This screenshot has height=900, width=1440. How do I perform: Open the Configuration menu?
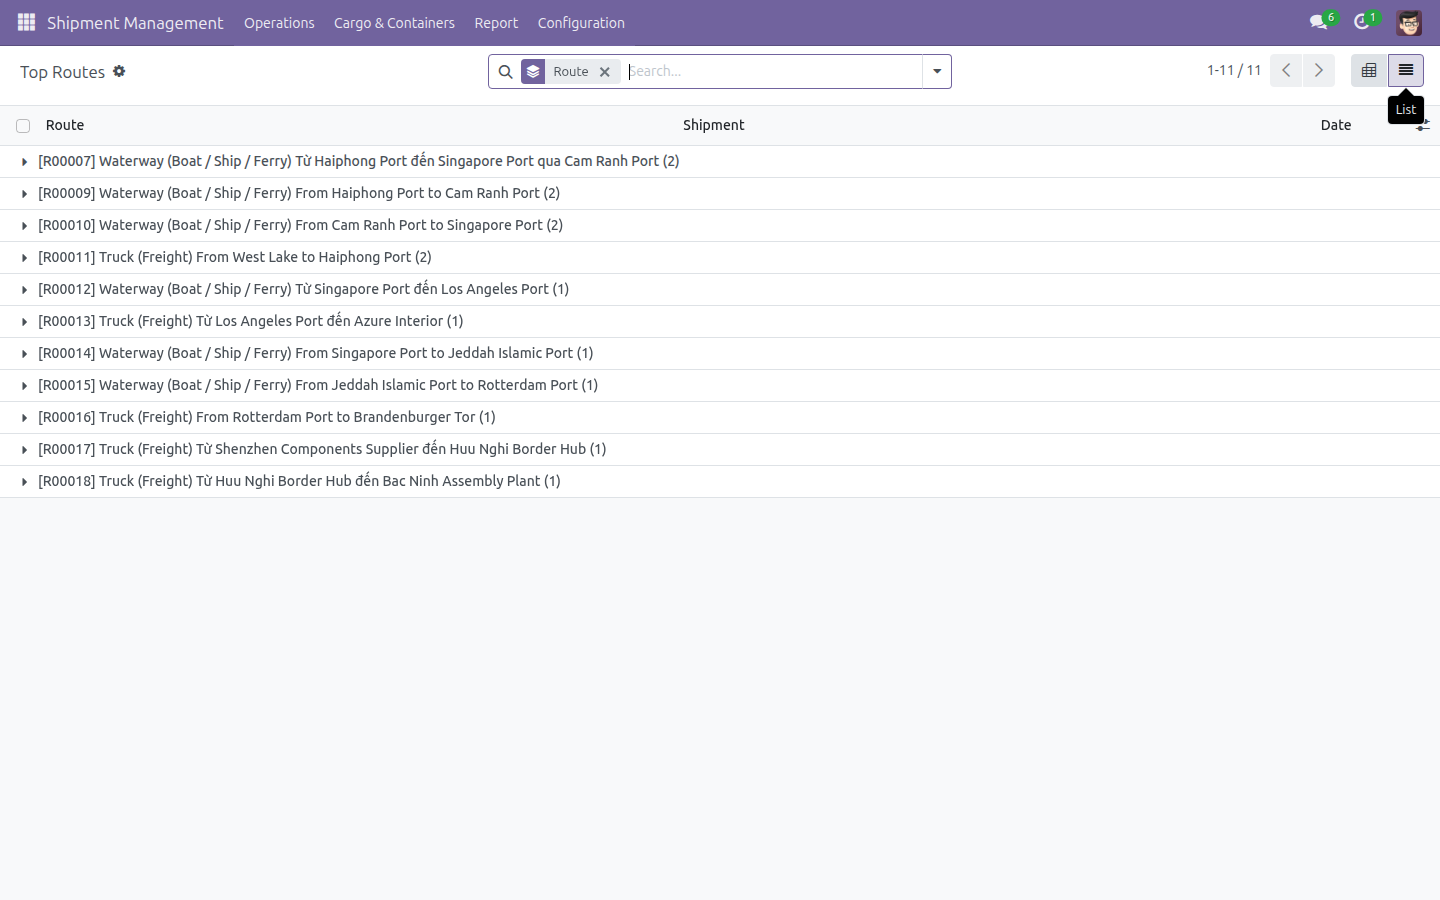[x=581, y=23]
